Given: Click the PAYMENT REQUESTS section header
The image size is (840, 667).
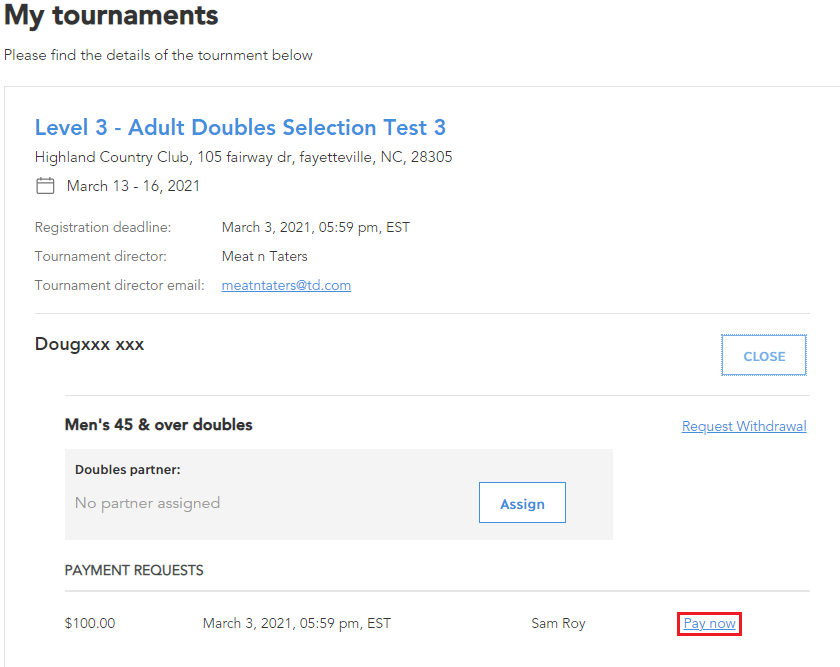Looking at the screenshot, I should click(134, 570).
